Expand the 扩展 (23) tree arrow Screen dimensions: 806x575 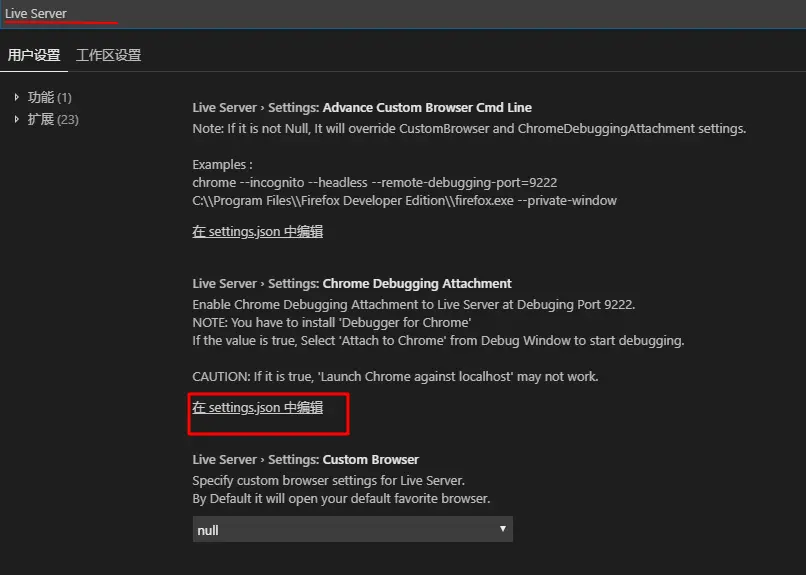(x=16, y=119)
